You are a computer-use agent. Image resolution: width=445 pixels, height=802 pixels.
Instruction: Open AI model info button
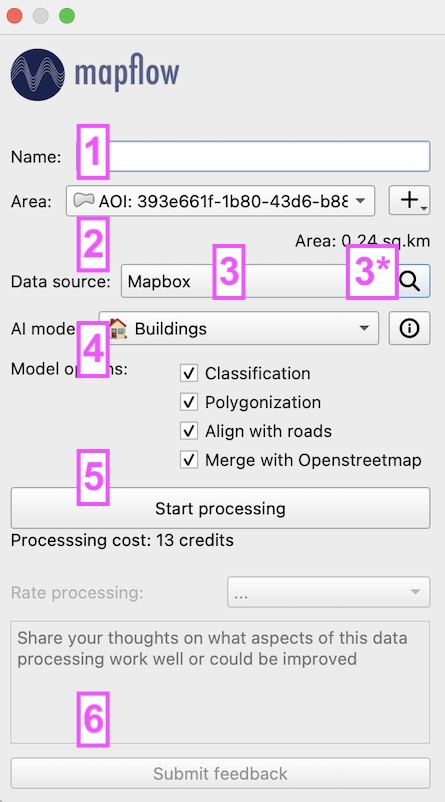pos(409,328)
